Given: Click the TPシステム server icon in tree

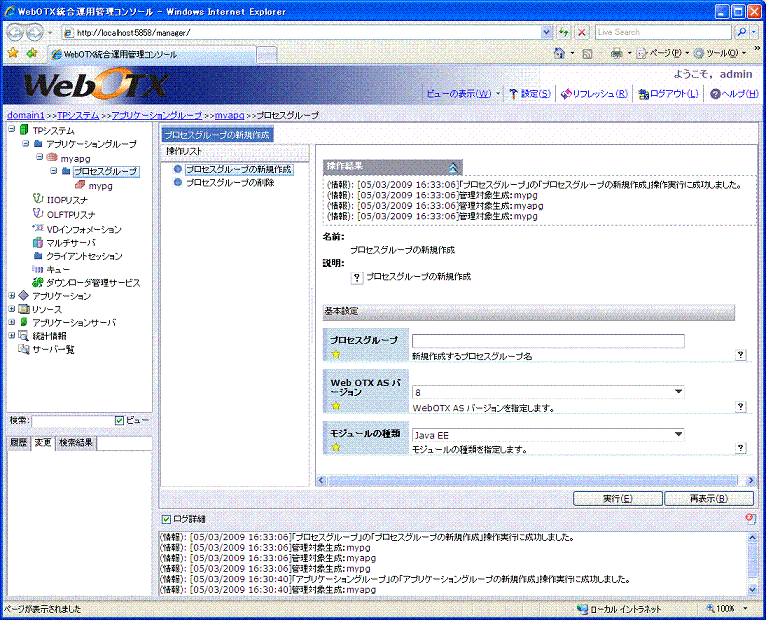Looking at the screenshot, I should (x=24, y=130).
